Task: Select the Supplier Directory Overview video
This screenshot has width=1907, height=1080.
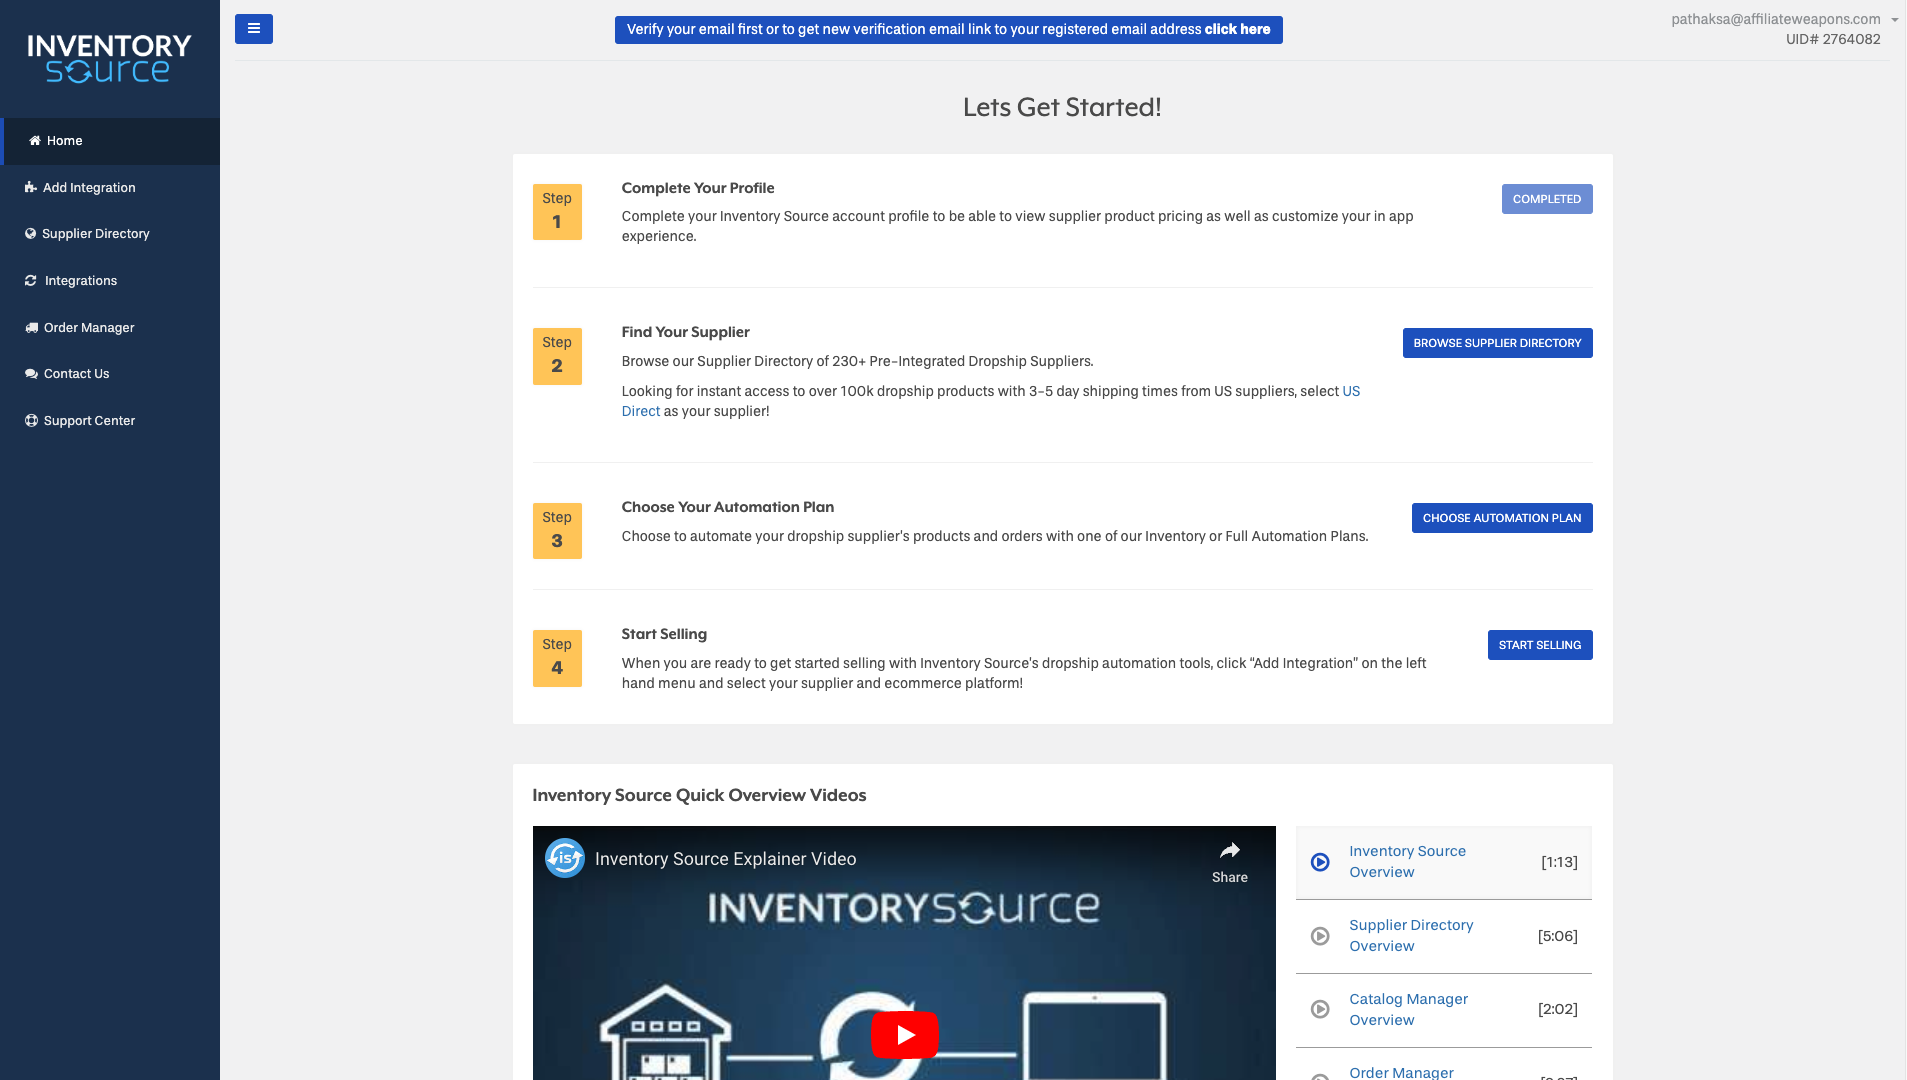Action: click(1410, 936)
